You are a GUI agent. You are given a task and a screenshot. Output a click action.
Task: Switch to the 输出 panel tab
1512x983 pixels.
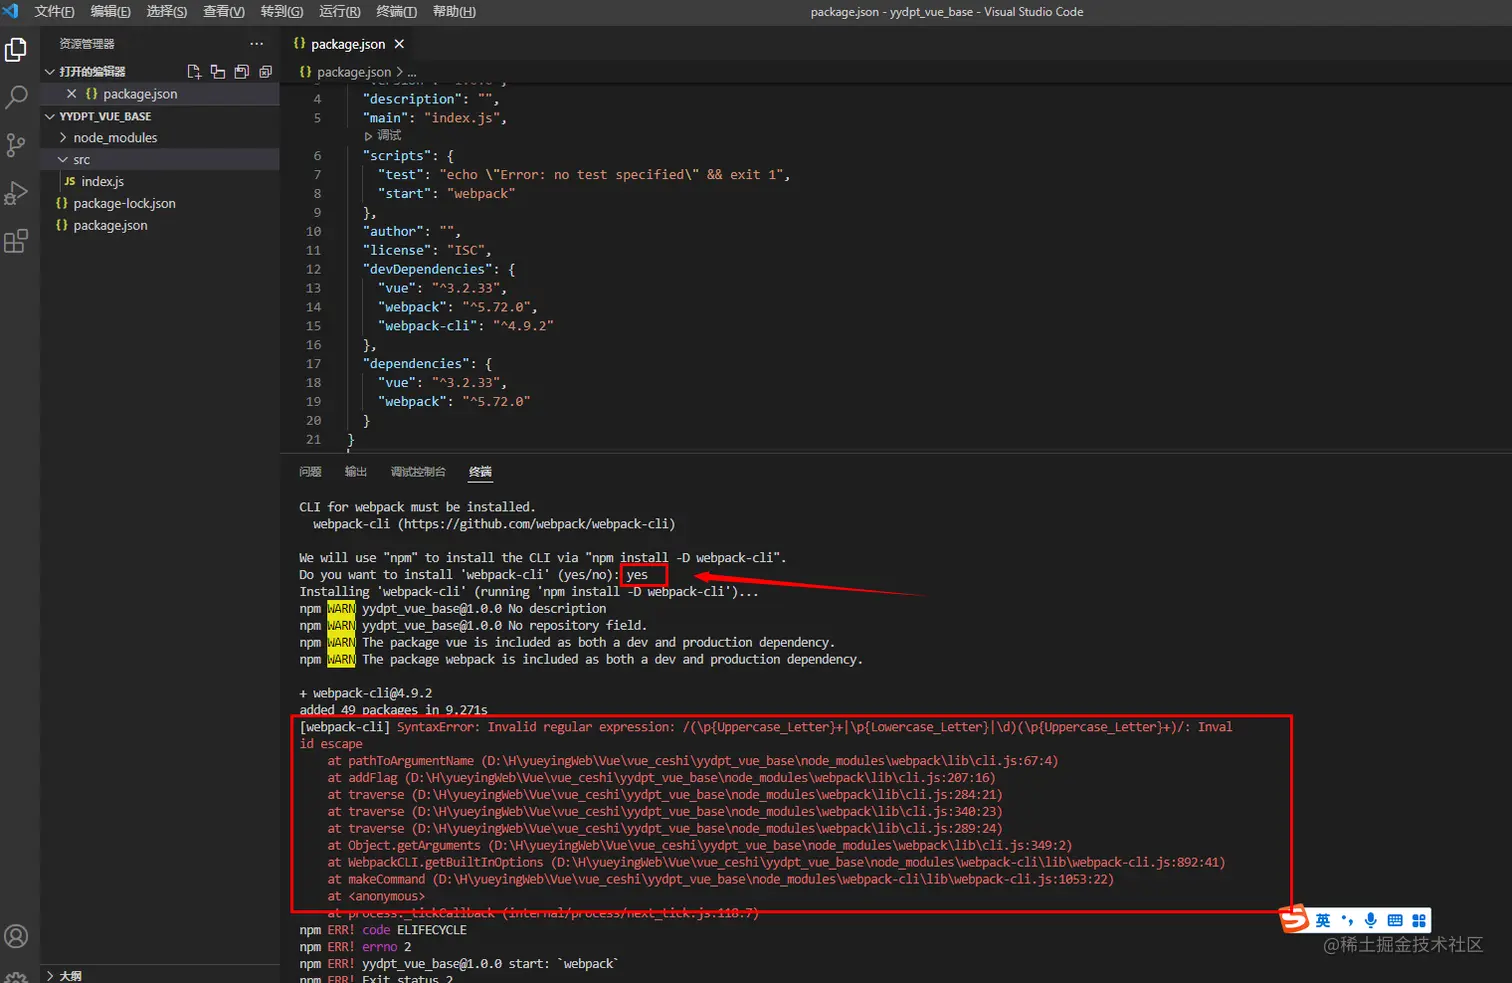pyautogui.click(x=356, y=472)
